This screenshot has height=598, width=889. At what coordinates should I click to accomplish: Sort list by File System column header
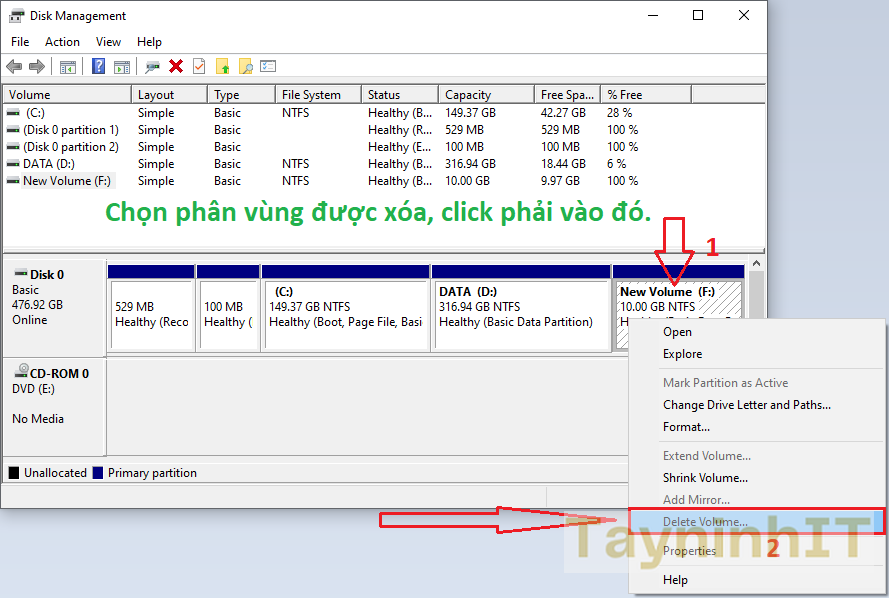(x=311, y=95)
